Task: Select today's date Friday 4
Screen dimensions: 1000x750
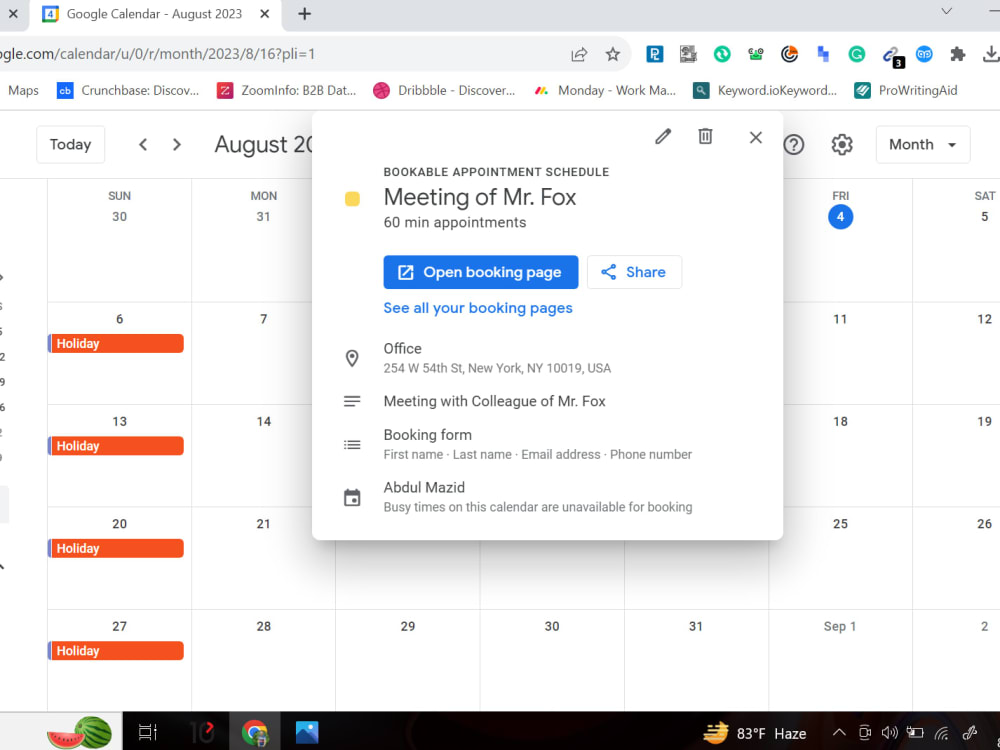Action: tap(841, 217)
